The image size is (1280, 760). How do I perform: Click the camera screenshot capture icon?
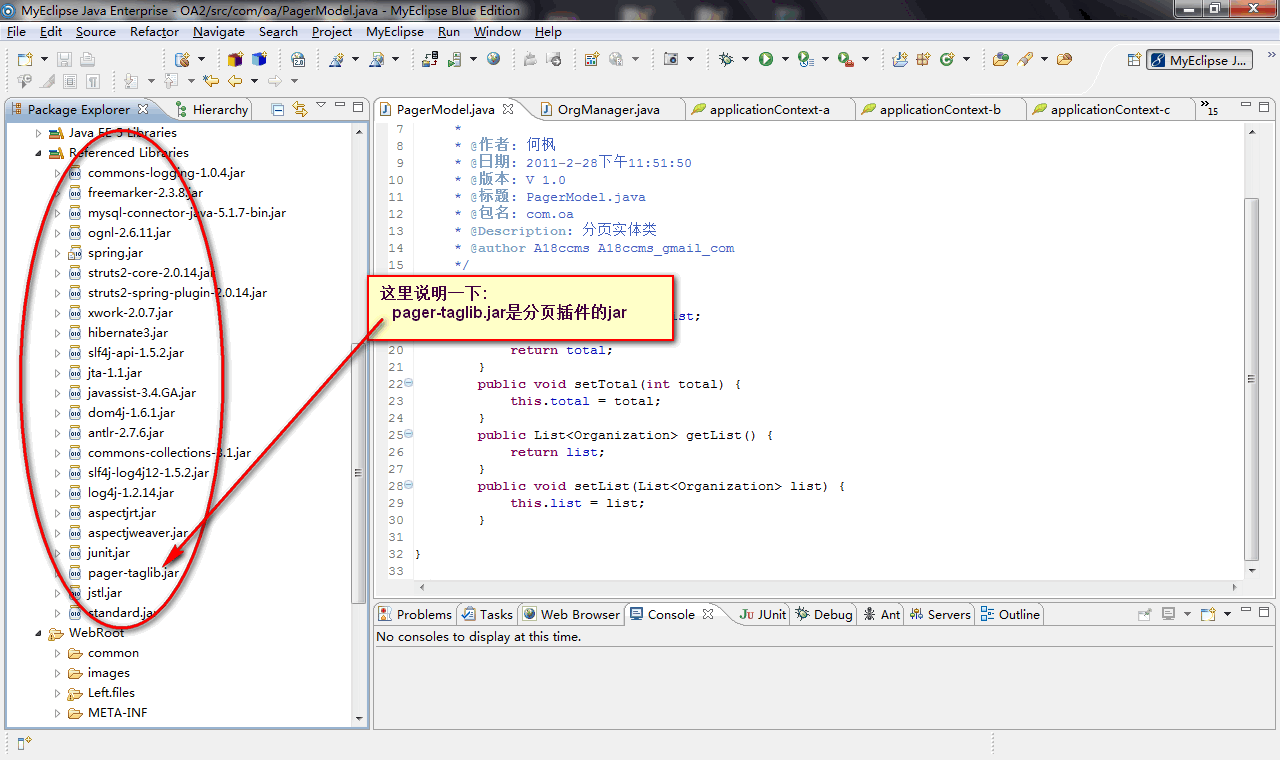coord(672,60)
